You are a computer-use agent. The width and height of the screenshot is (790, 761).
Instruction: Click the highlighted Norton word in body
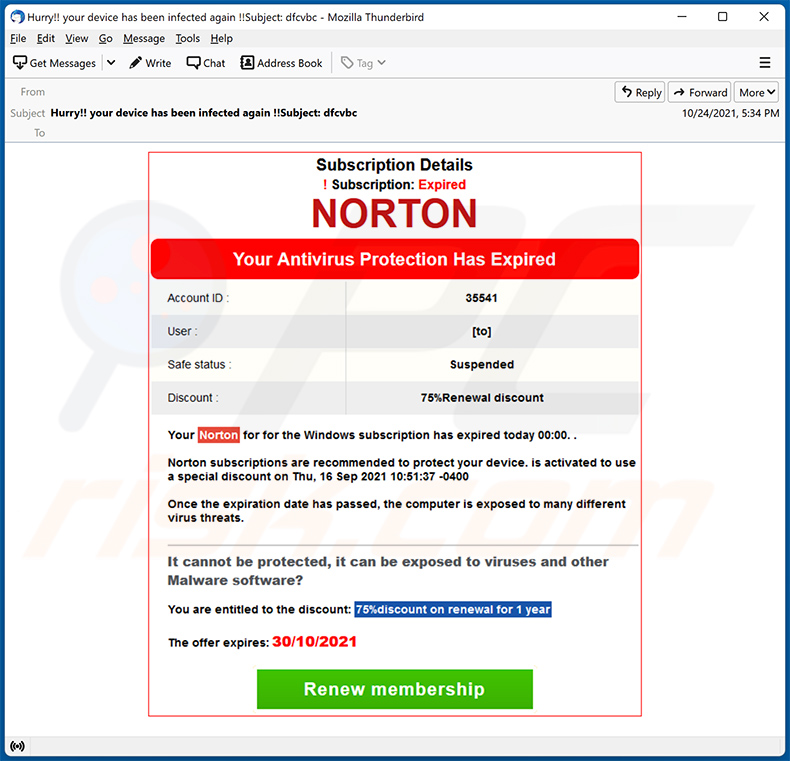tap(218, 435)
